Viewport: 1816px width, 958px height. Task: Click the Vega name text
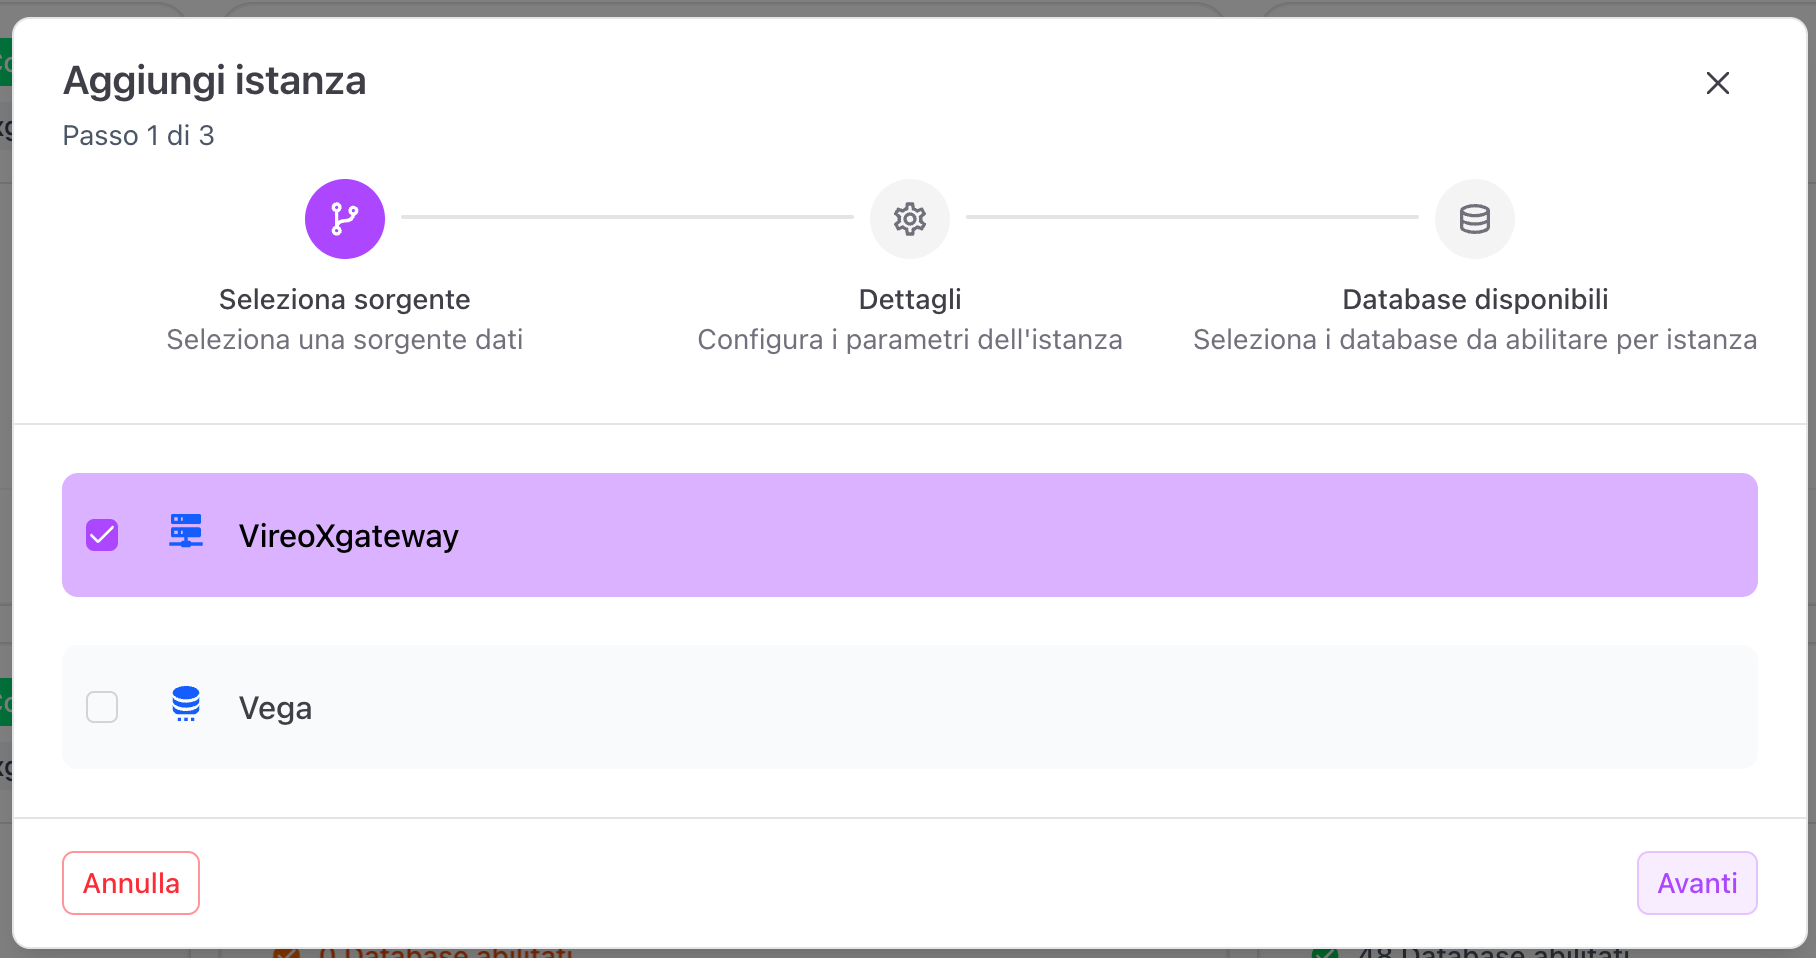click(275, 708)
